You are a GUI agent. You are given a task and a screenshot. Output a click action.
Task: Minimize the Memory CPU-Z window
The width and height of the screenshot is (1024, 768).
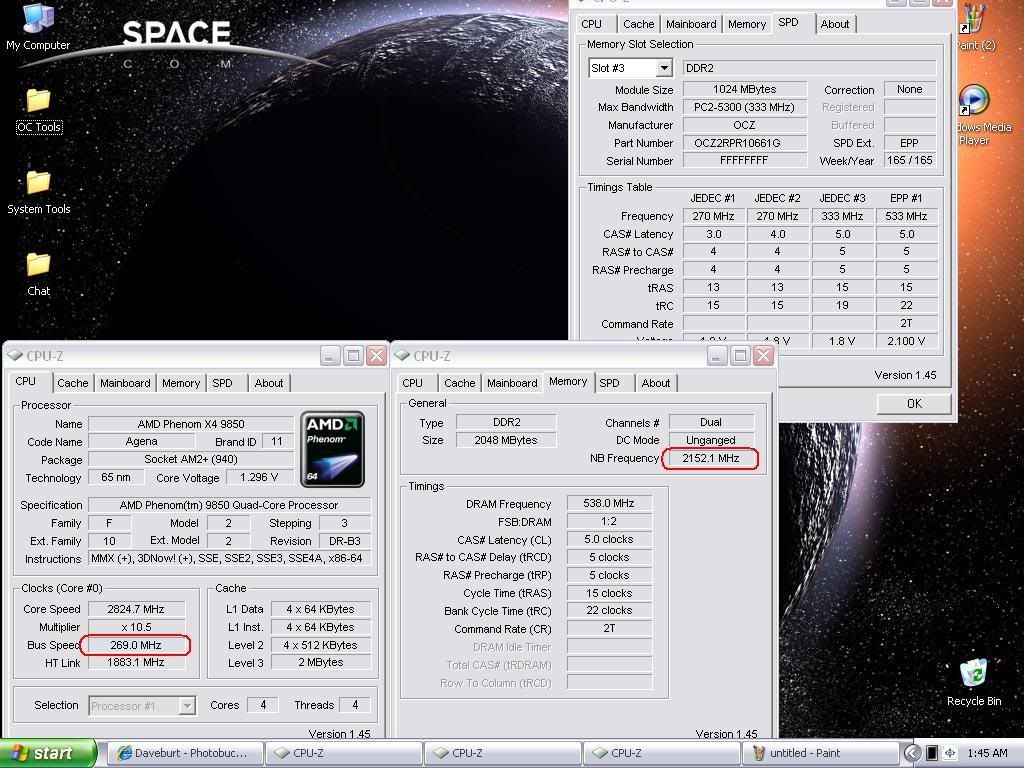tap(716, 356)
